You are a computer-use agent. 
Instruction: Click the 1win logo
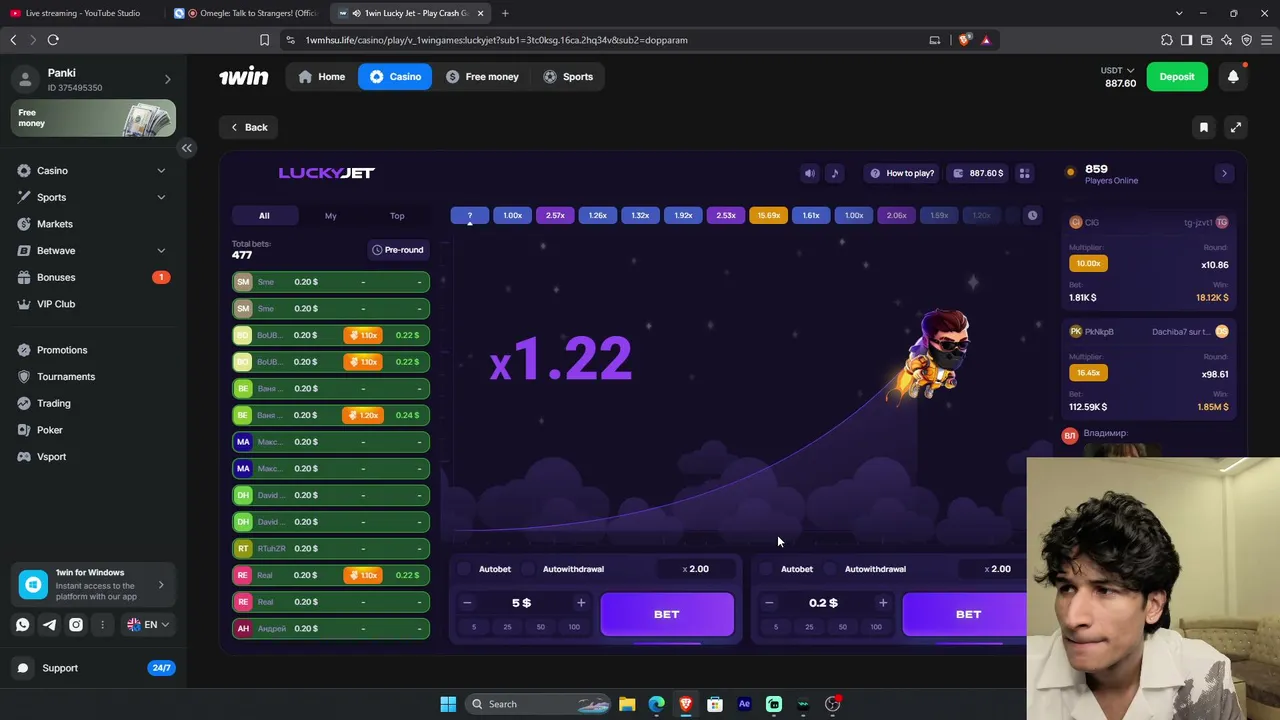(x=244, y=76)
